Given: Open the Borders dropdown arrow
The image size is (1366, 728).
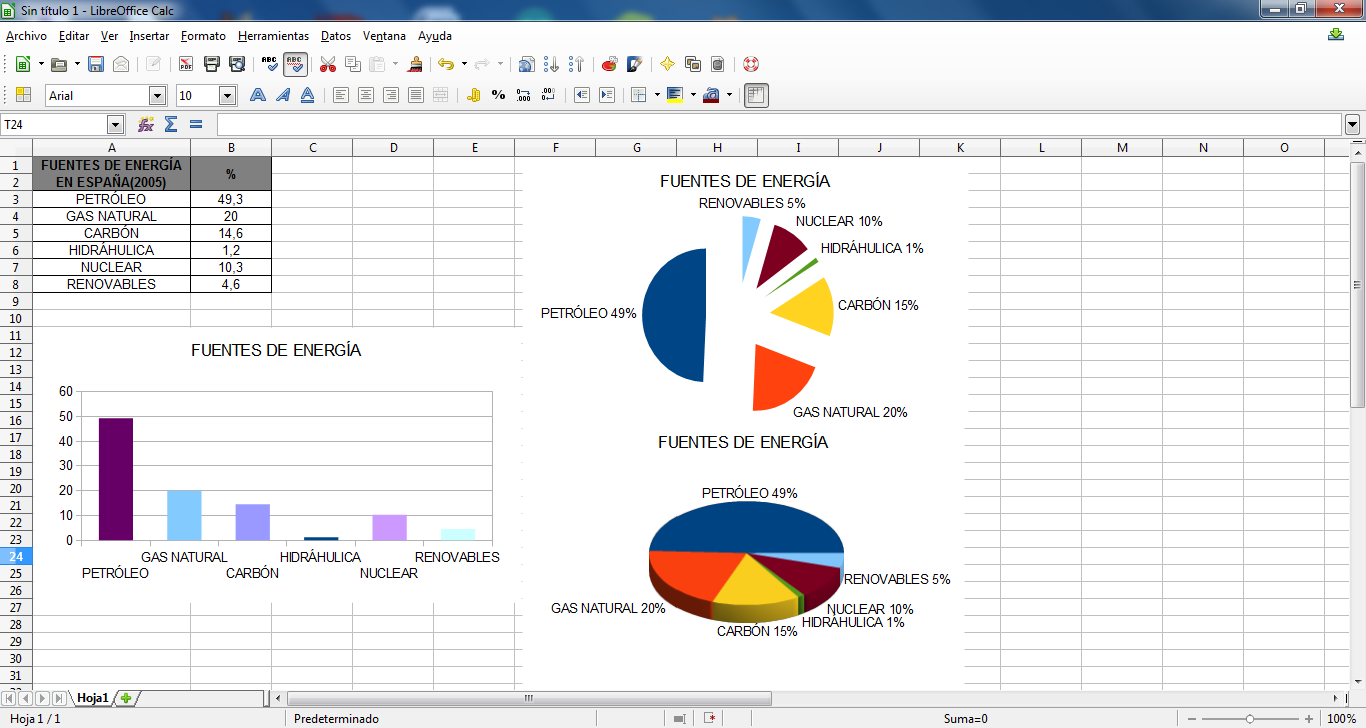Looking at the screenshot, I should click(x=657, y=95).
